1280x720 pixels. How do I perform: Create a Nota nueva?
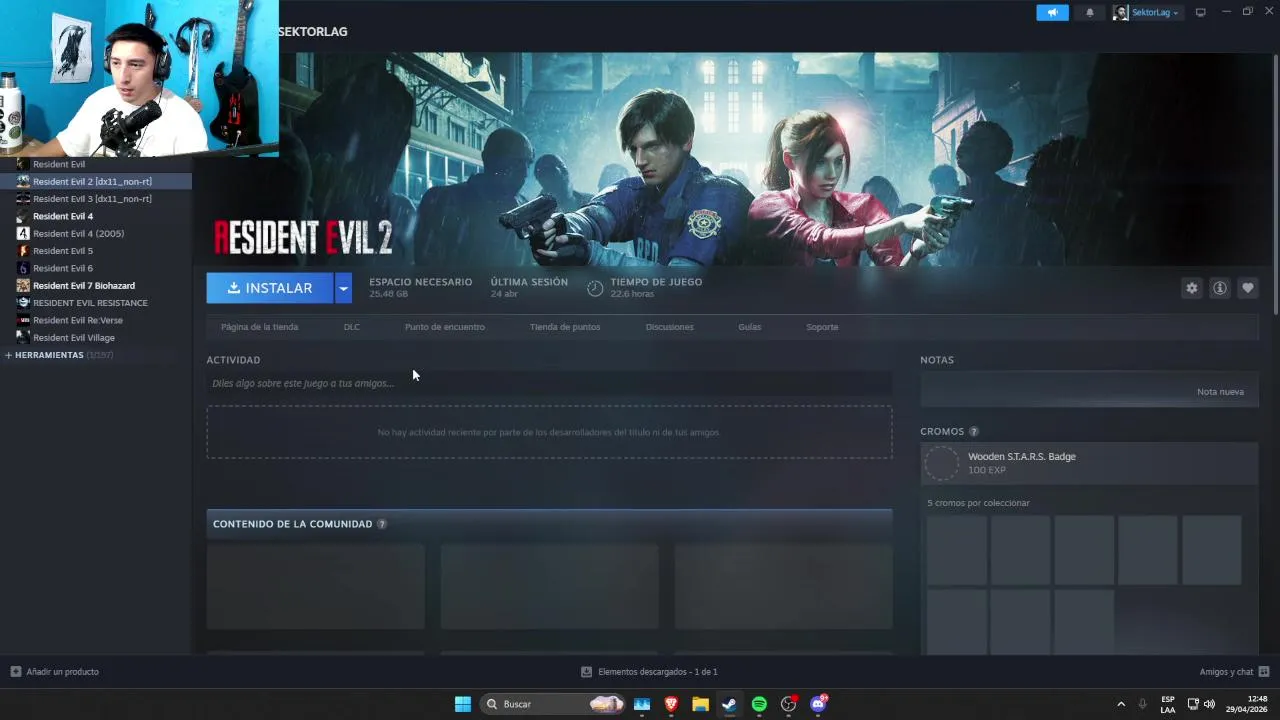(x=1220, y=392)
